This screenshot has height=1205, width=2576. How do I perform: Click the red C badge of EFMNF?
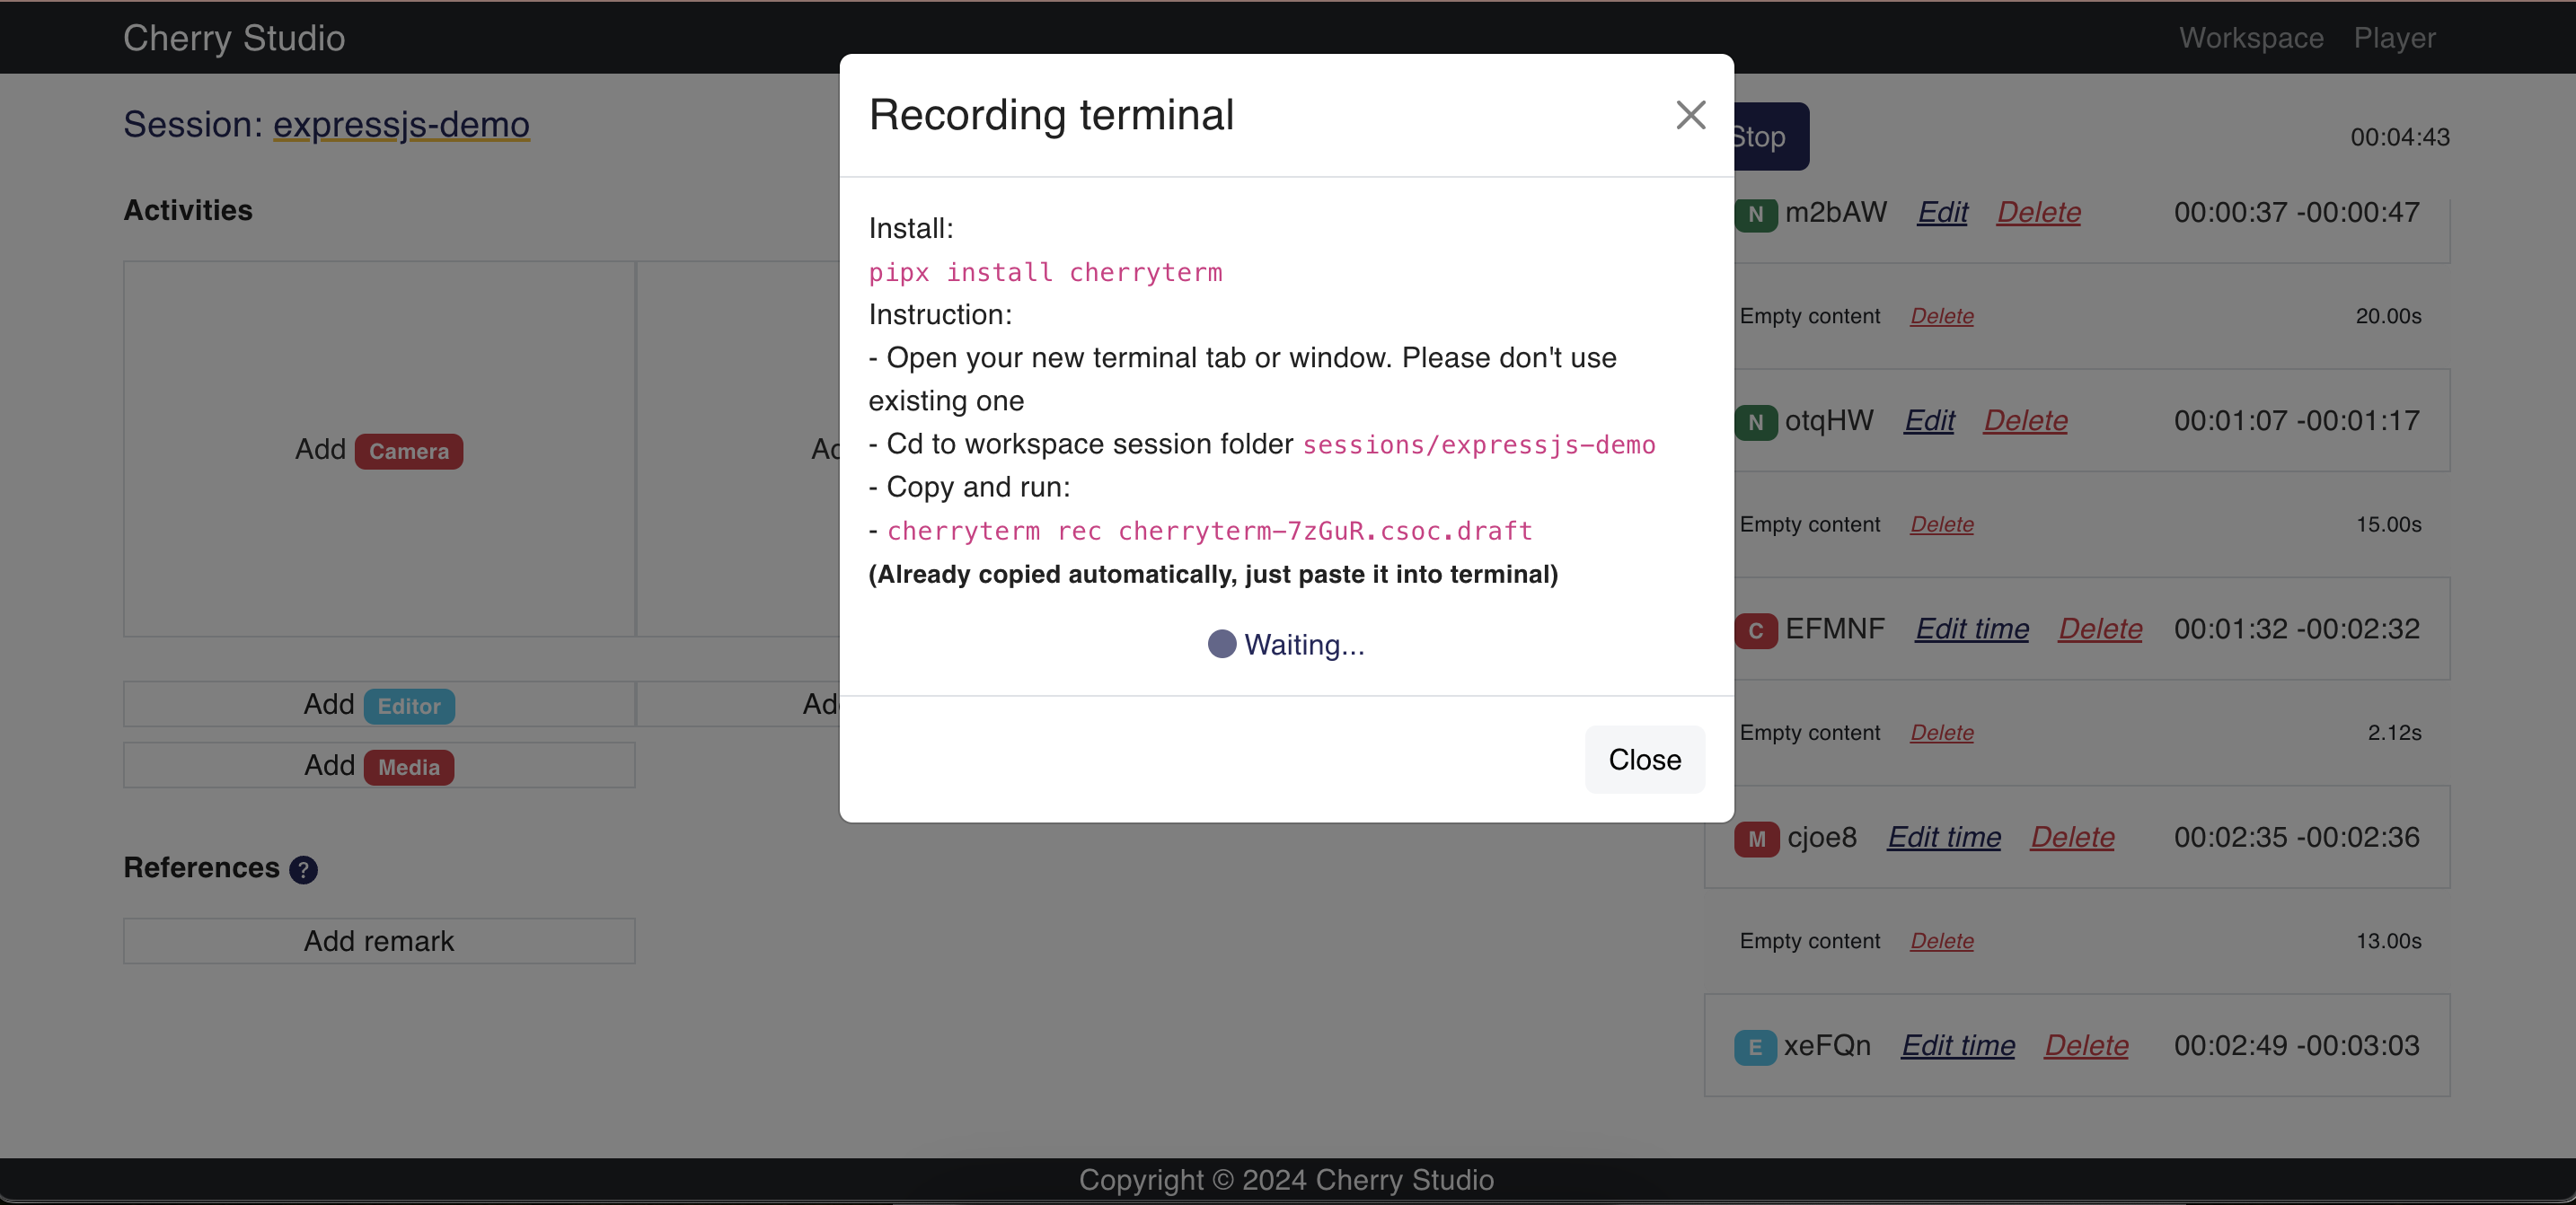pos(1755,630)
